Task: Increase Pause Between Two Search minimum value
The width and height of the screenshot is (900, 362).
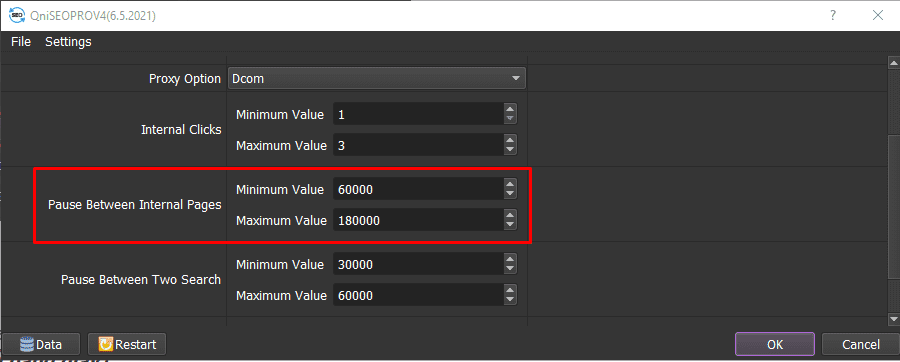Action: click(x=510, y=260)
